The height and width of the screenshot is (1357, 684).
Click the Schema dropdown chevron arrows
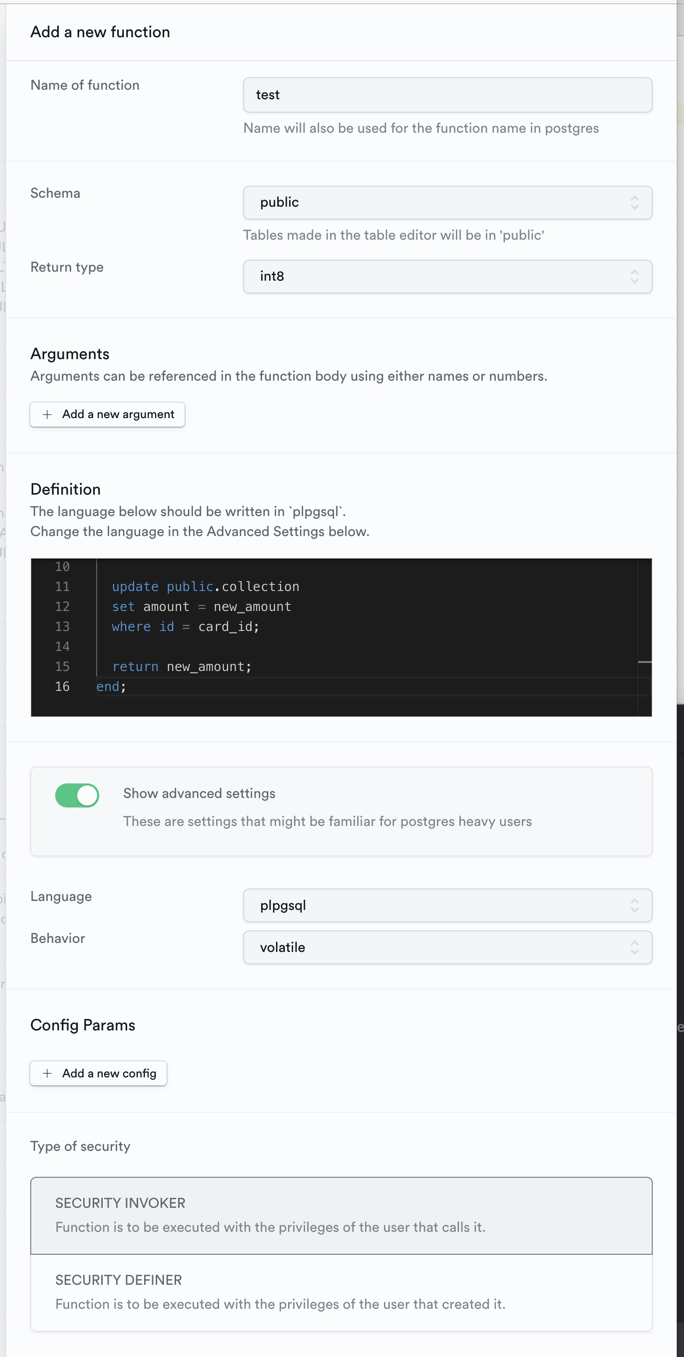(x=634, y=202)
